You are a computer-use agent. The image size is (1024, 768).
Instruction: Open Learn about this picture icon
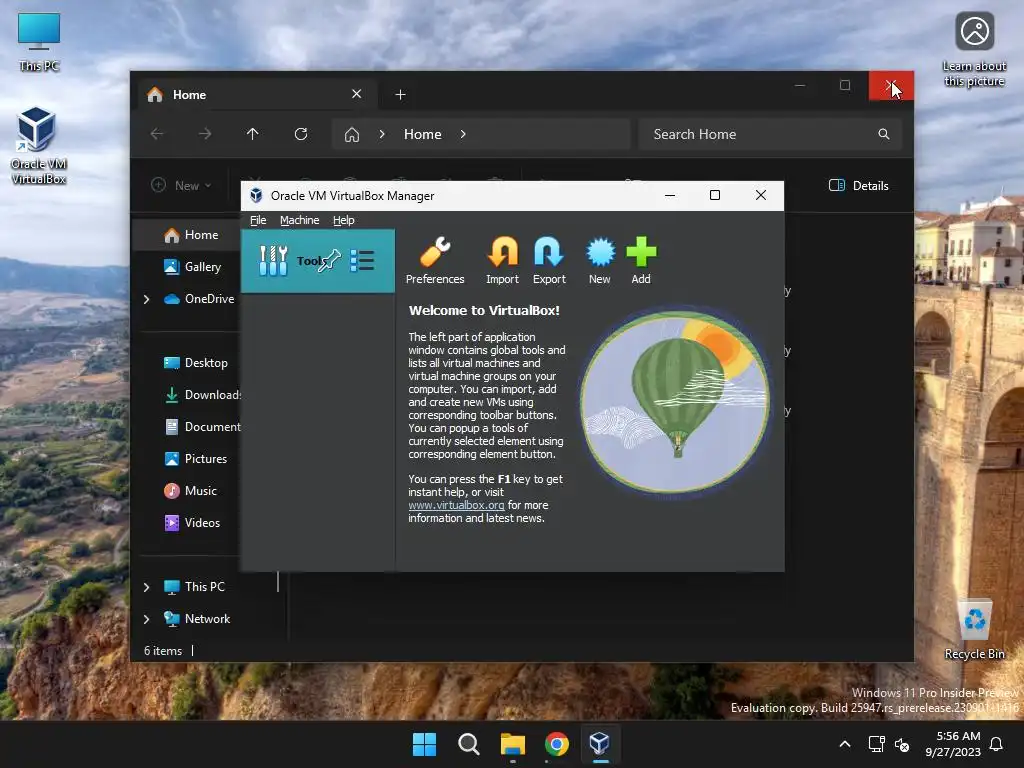tap(974, 50)
